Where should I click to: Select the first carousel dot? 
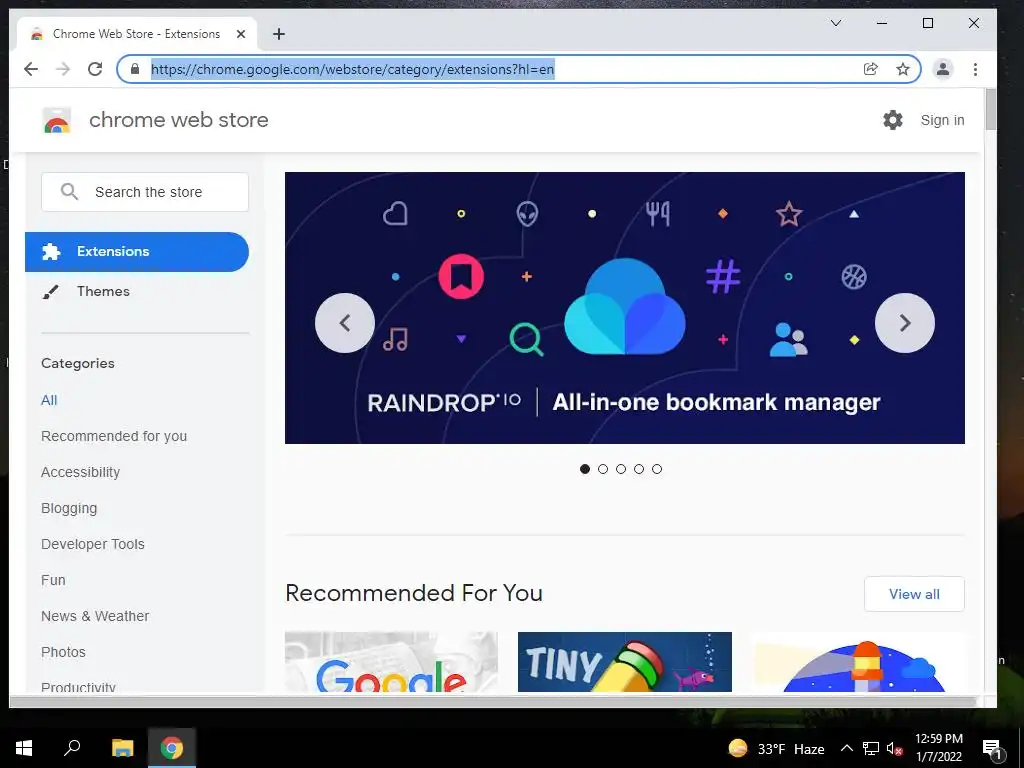point(584,469)
